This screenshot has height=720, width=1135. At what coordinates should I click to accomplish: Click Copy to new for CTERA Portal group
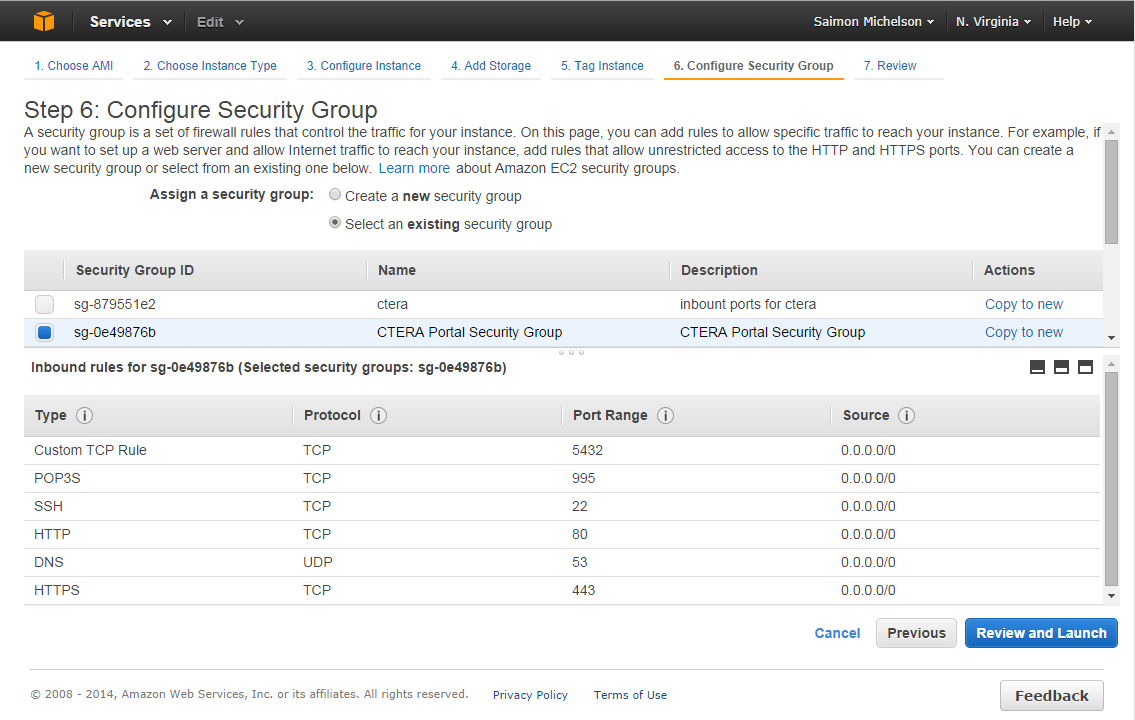[1024, 332]
